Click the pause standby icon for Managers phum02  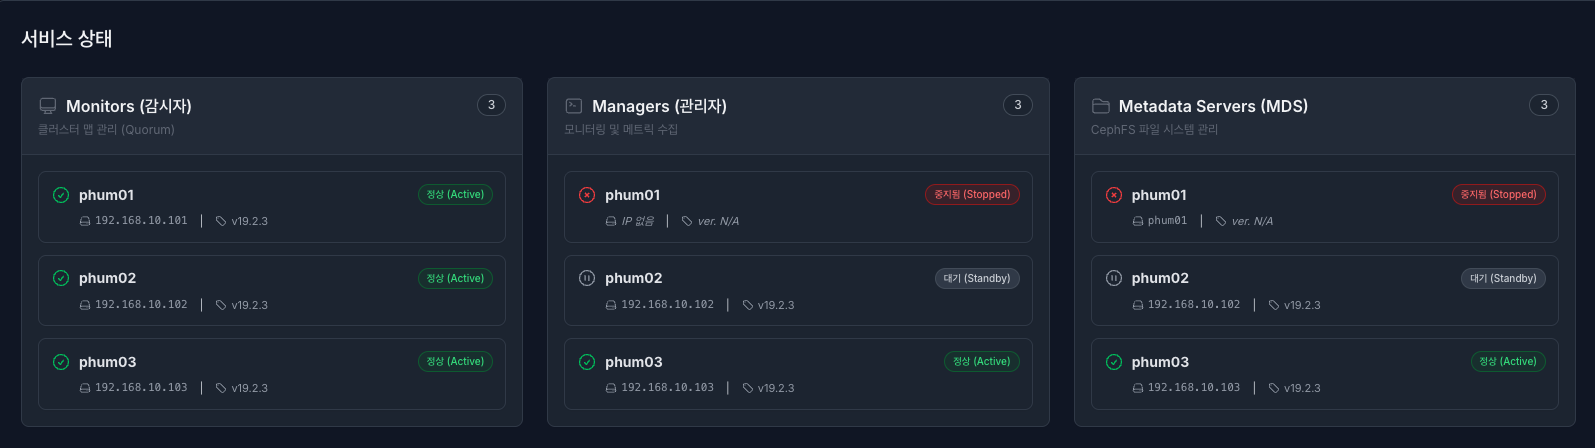tap(587, 278)
